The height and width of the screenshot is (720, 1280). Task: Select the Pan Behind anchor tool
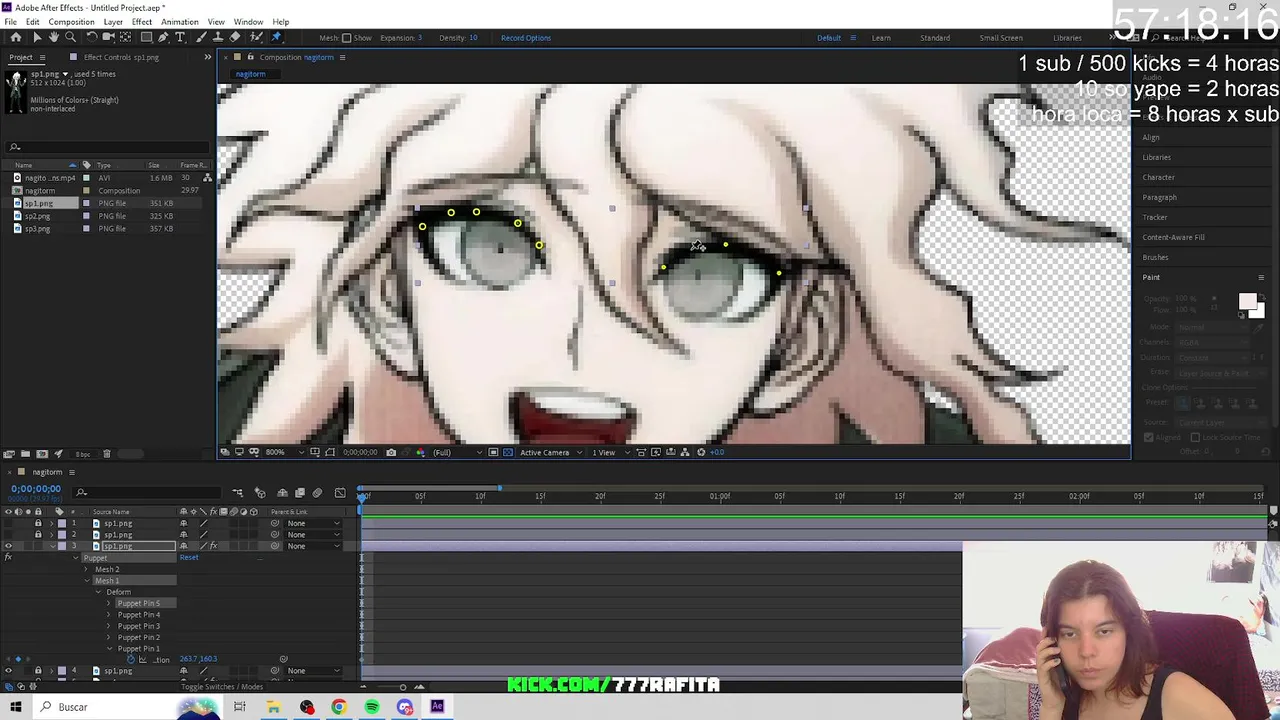(125, 37)
